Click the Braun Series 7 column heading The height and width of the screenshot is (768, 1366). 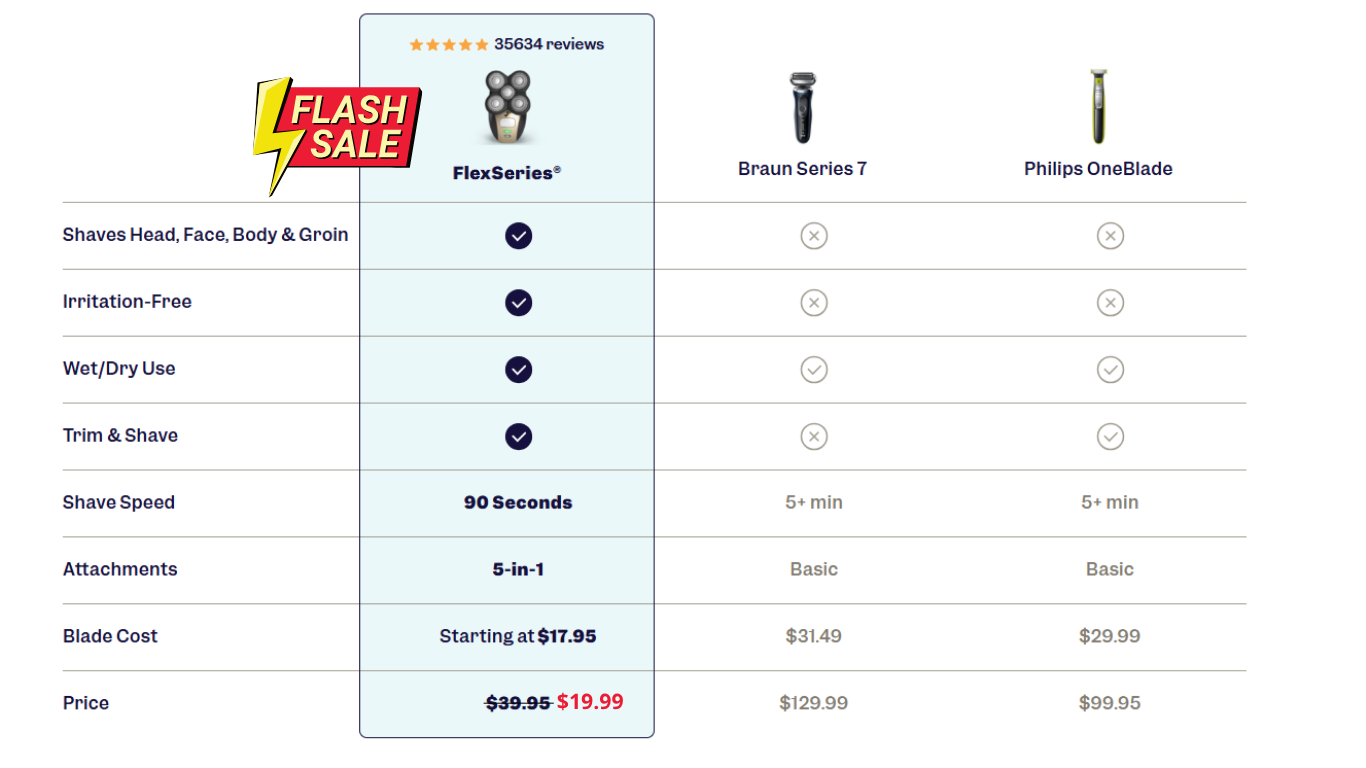coord(802,169)
